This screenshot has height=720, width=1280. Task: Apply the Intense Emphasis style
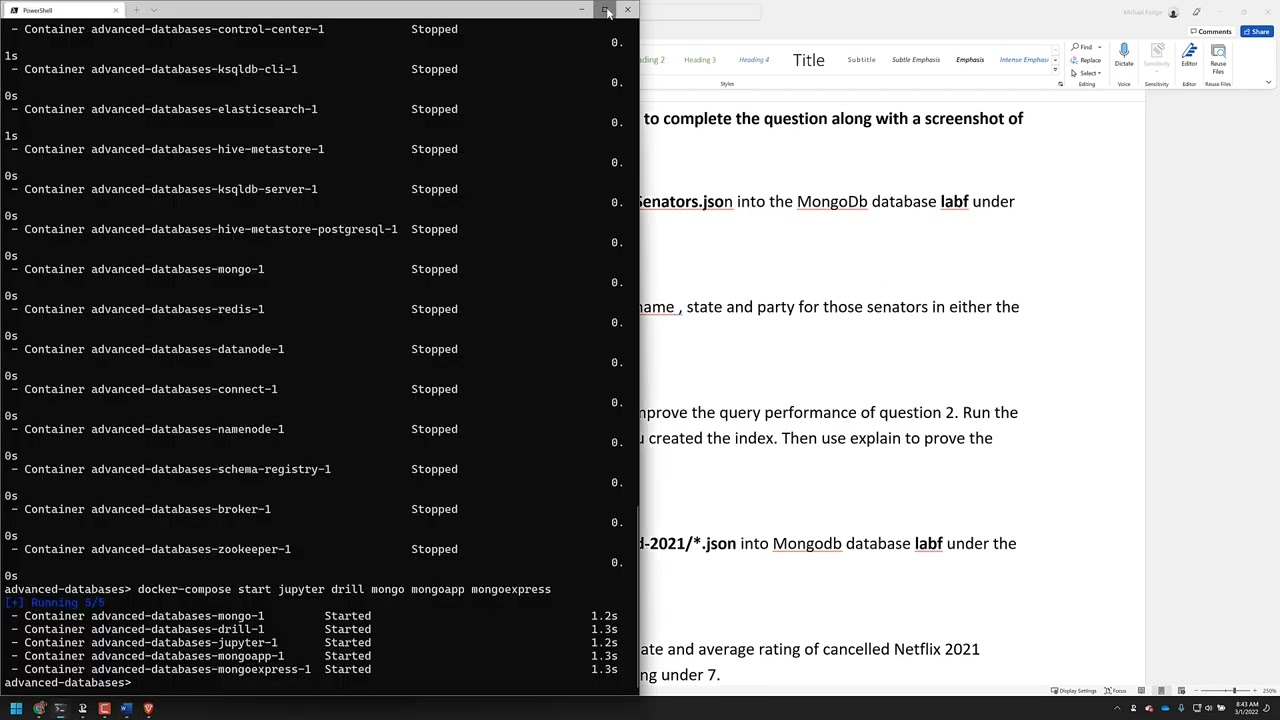pos(1023,60)
